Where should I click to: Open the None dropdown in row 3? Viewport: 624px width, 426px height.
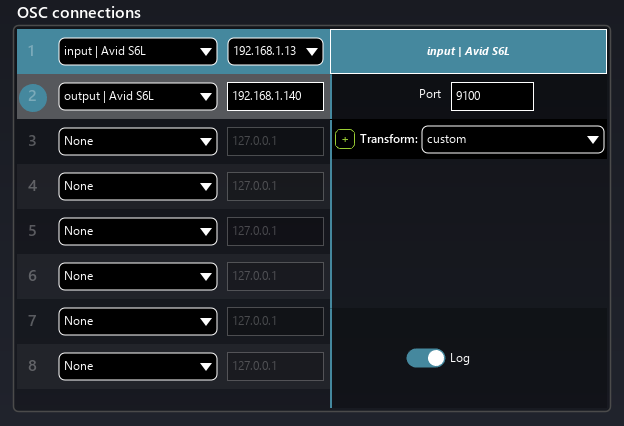138,141
